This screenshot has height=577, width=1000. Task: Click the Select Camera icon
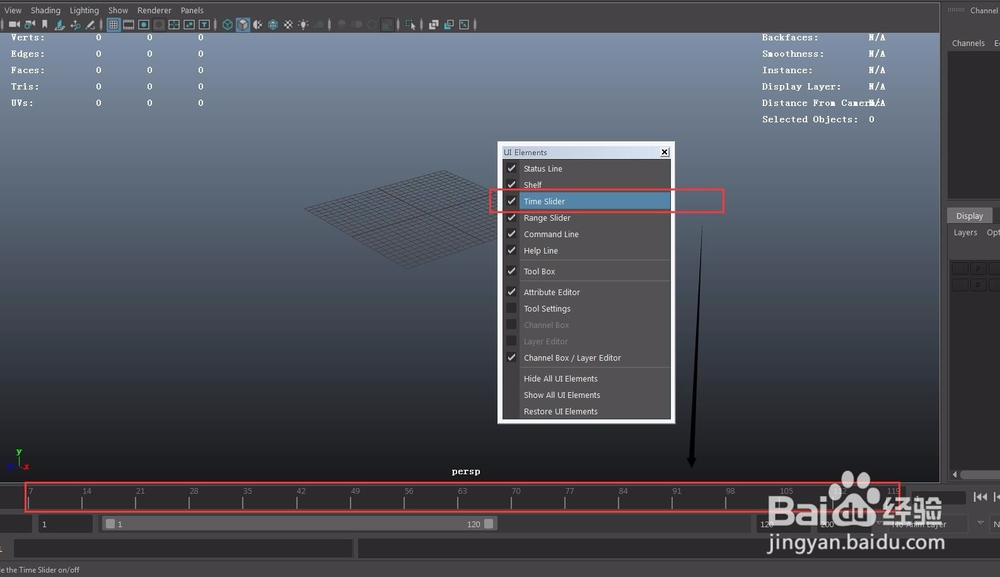click(x=14, y=24)
